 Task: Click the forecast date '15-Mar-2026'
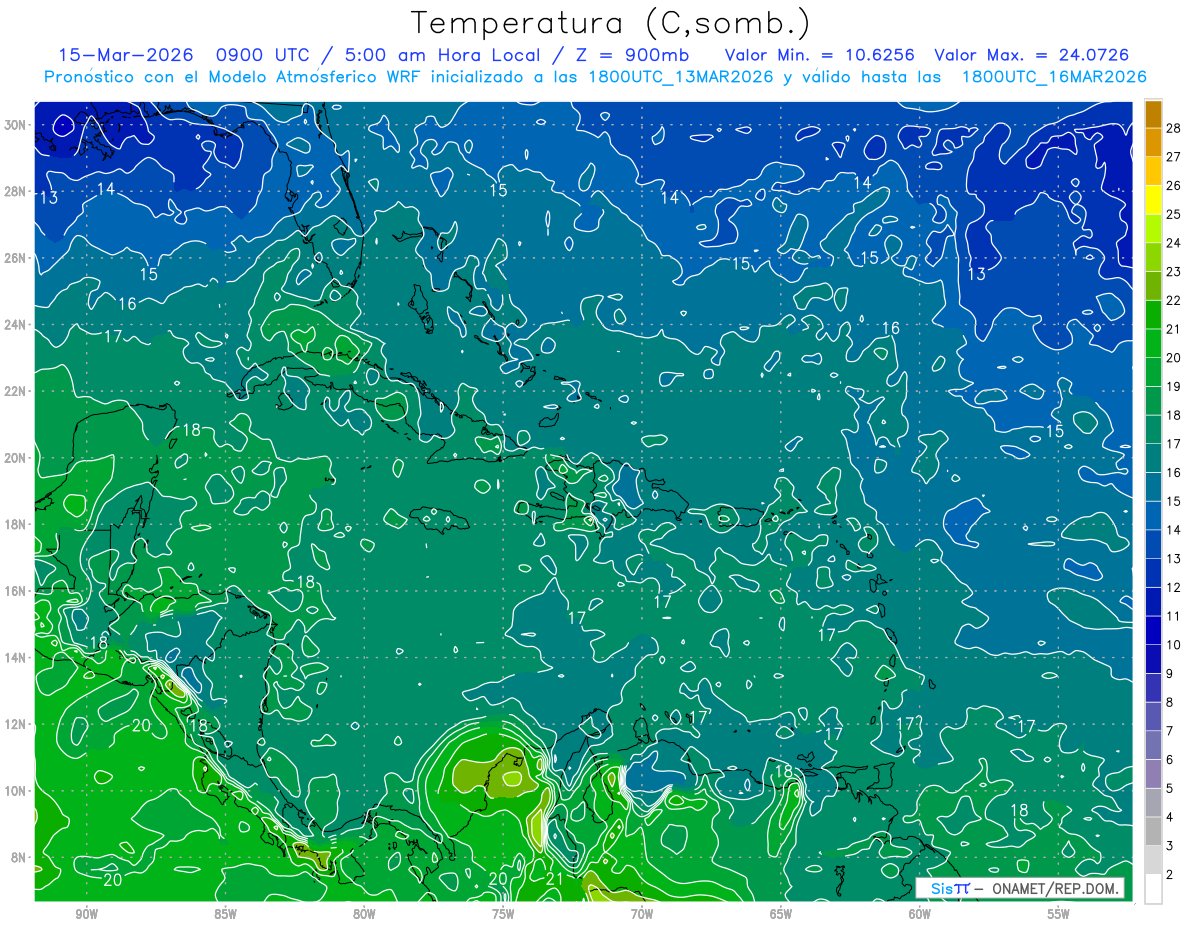tap(125, 55)
